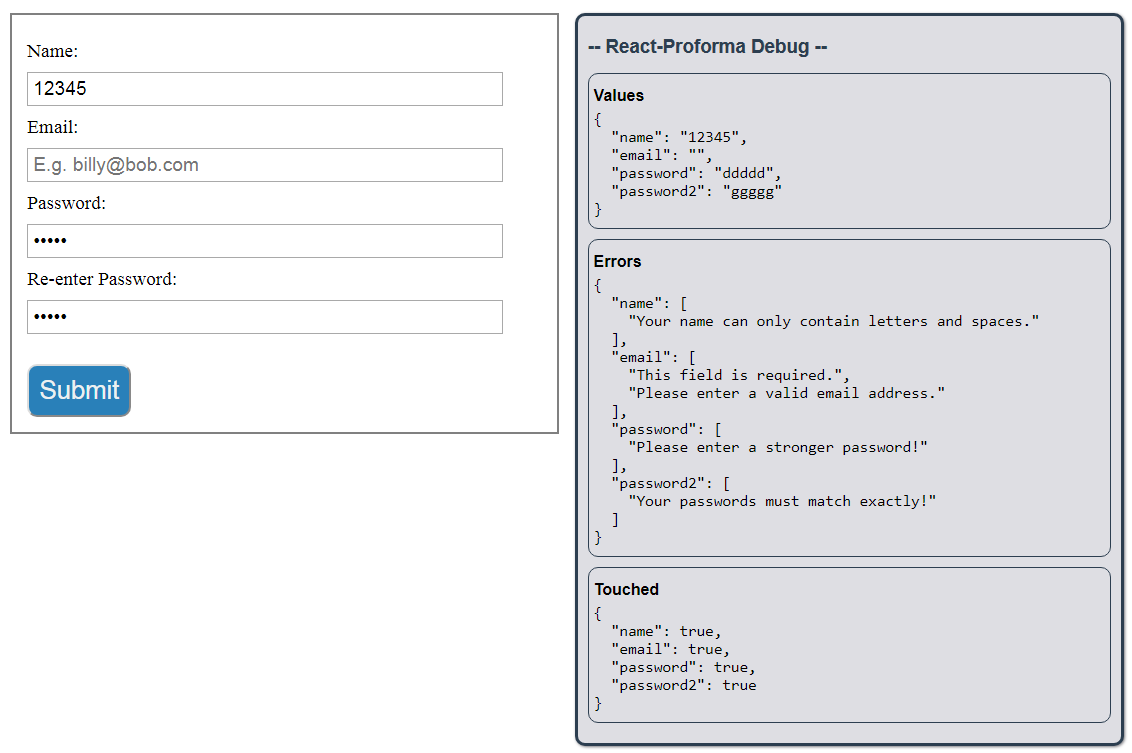1132x753 pixels.
Task: Click error "Please enter a valid email address."
Action: 786,393
